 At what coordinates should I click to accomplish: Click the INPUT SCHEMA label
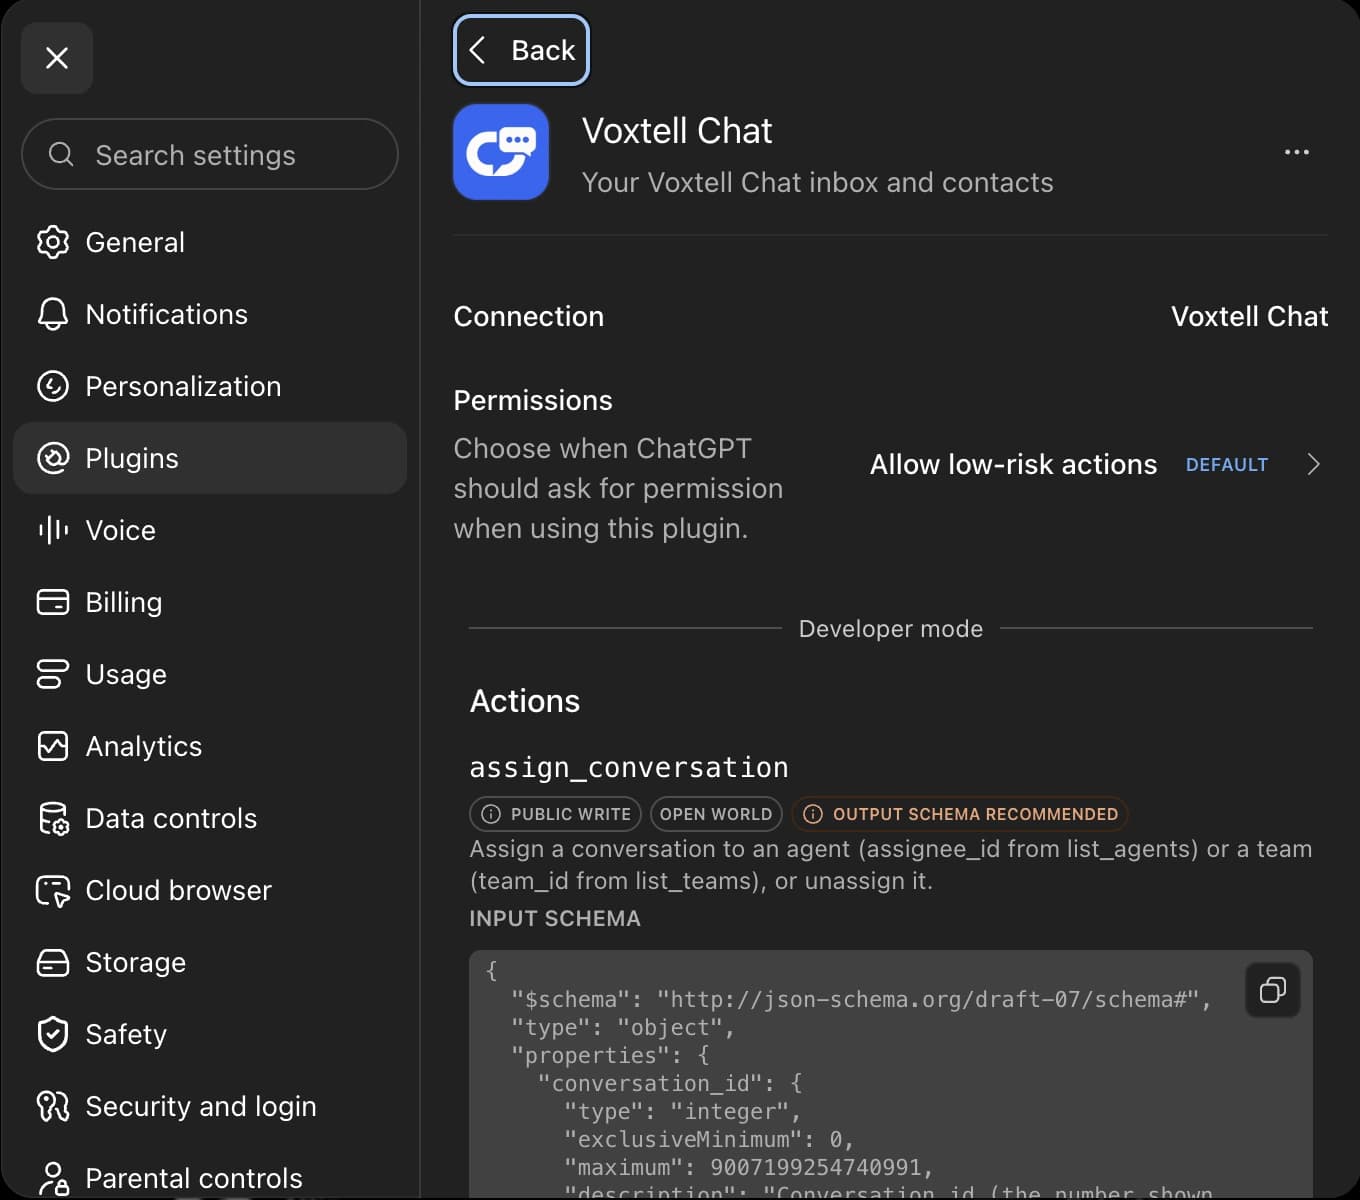tap(555, 918)
